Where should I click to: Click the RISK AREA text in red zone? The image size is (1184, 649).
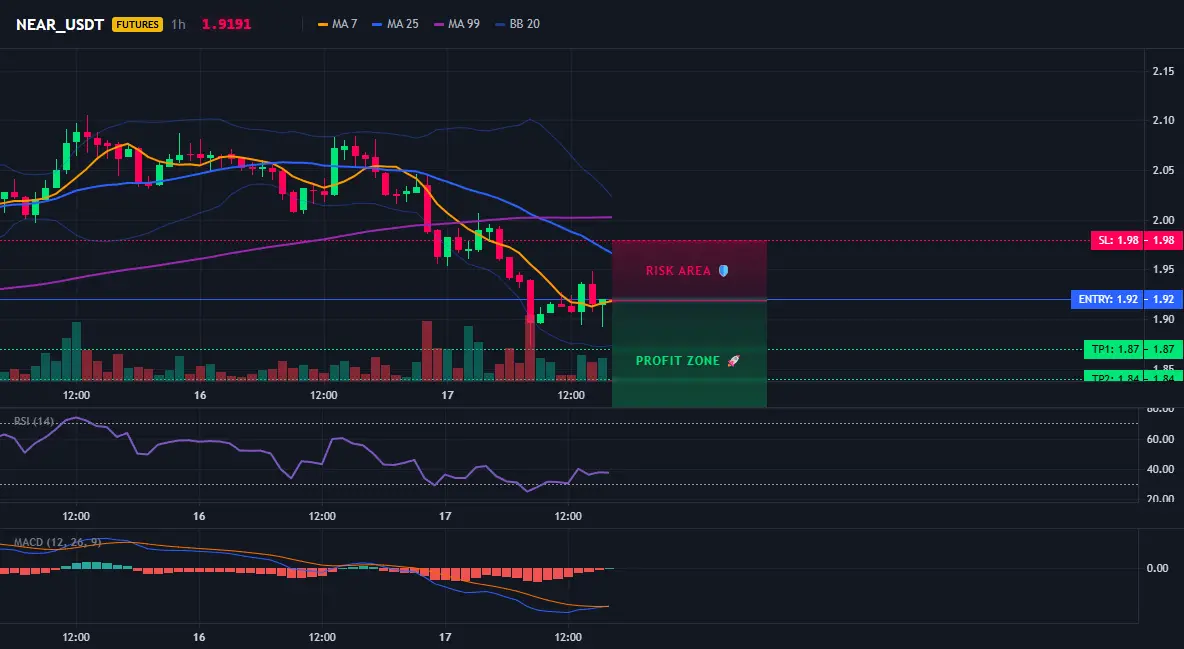pyautogui.click(x=678, y=270)
